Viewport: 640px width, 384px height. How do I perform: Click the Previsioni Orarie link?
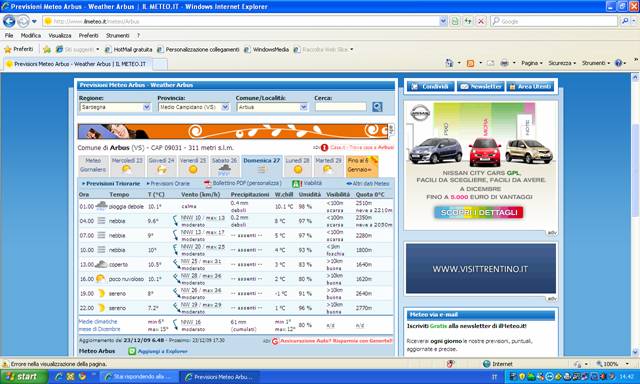tap(168, 184)
